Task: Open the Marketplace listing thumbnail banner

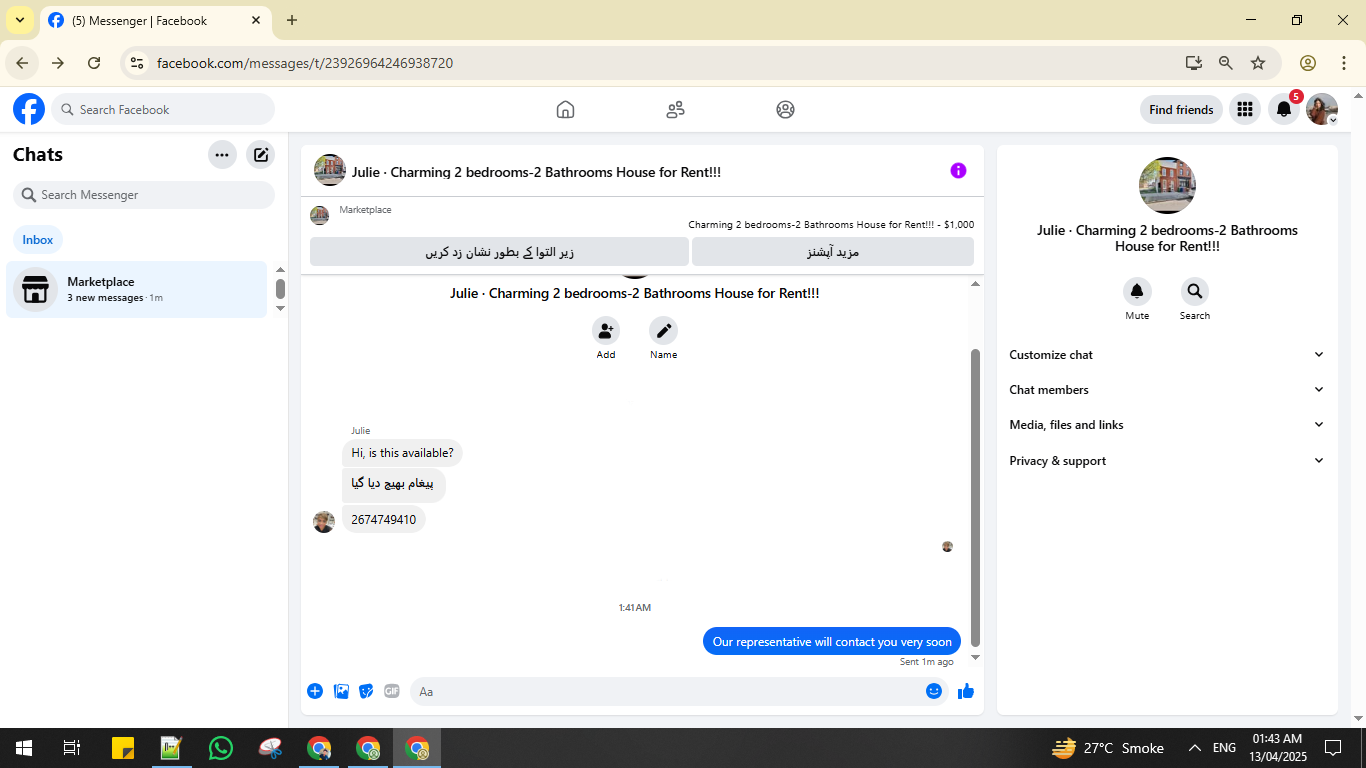Action: [x=320, y=215]
